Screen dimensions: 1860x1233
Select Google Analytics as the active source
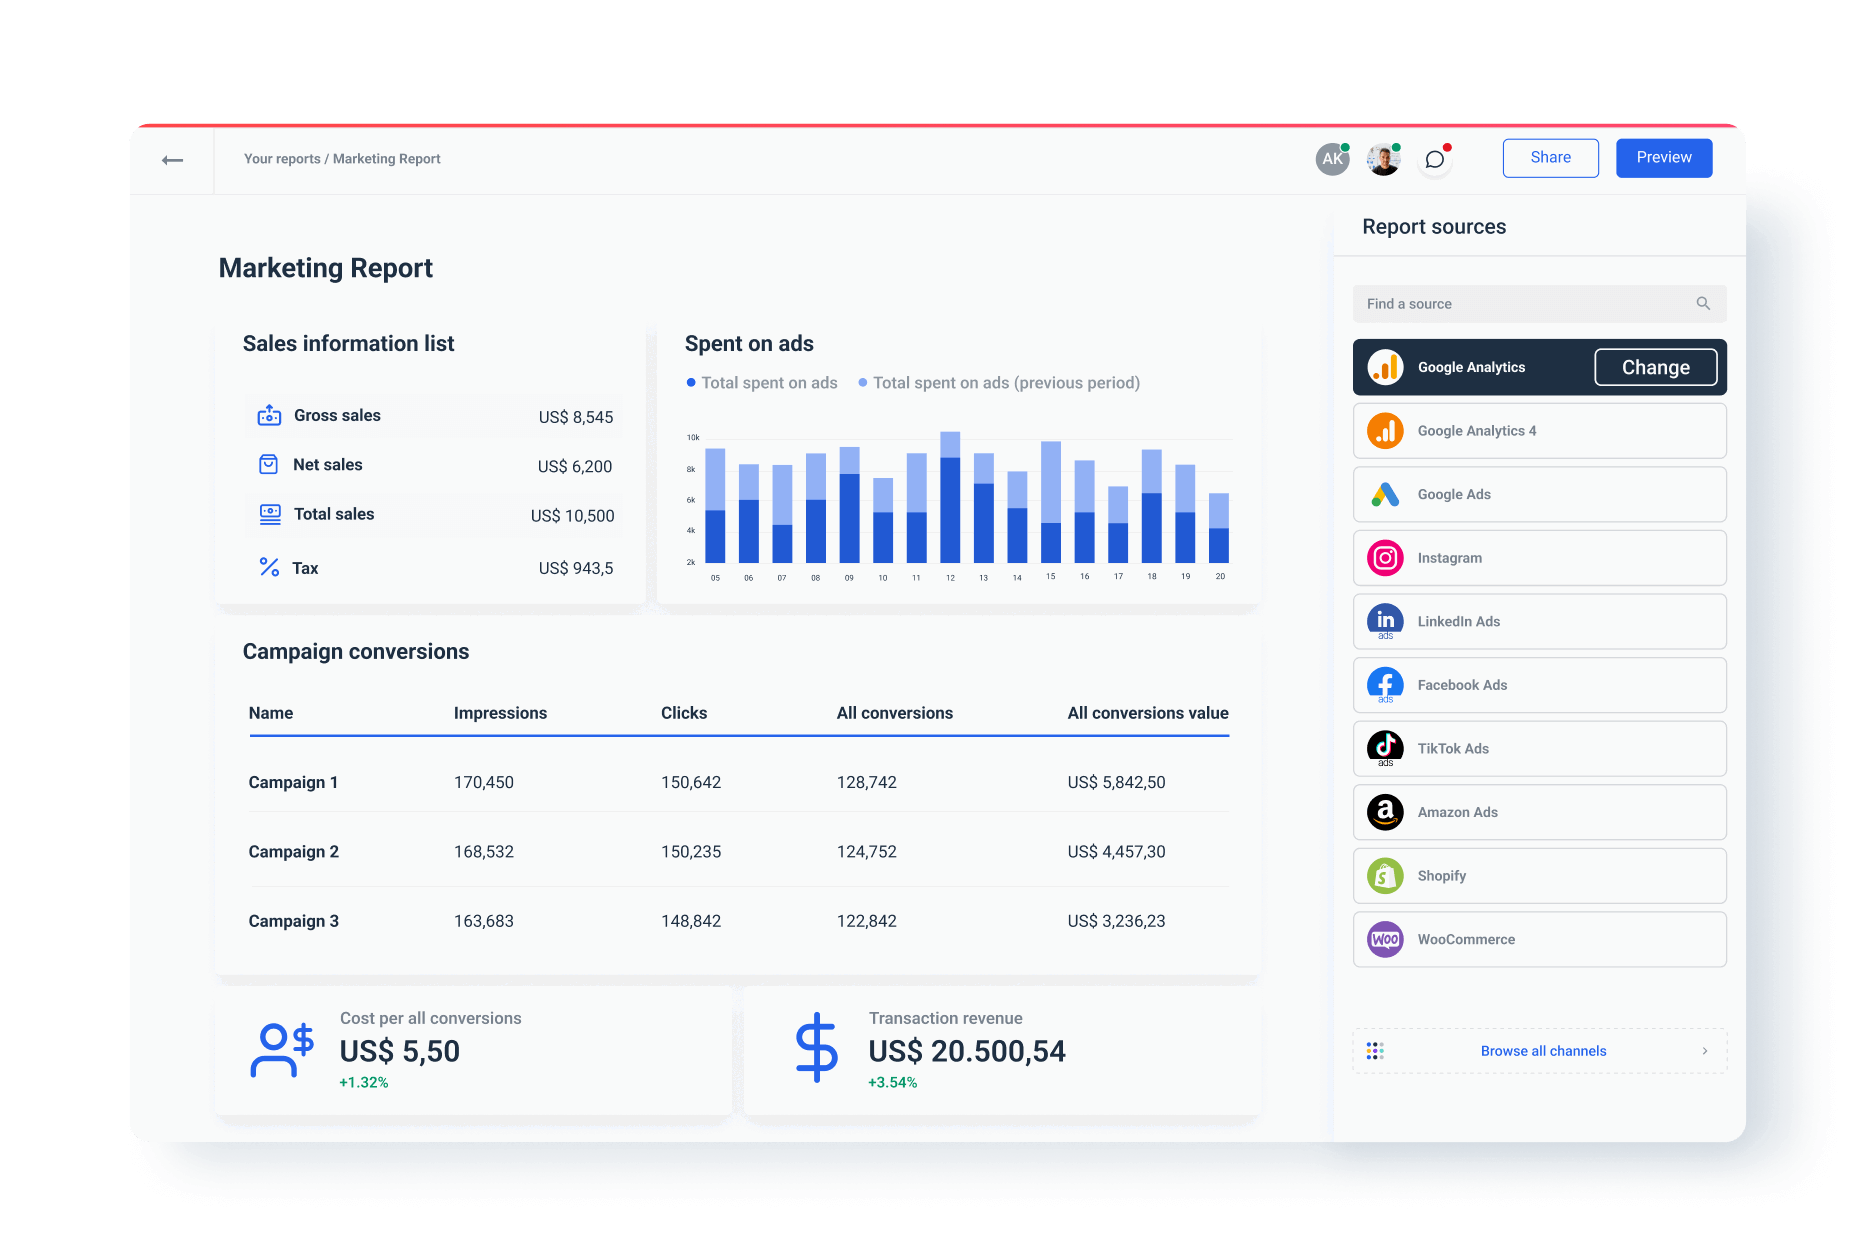click(1470, 367)
